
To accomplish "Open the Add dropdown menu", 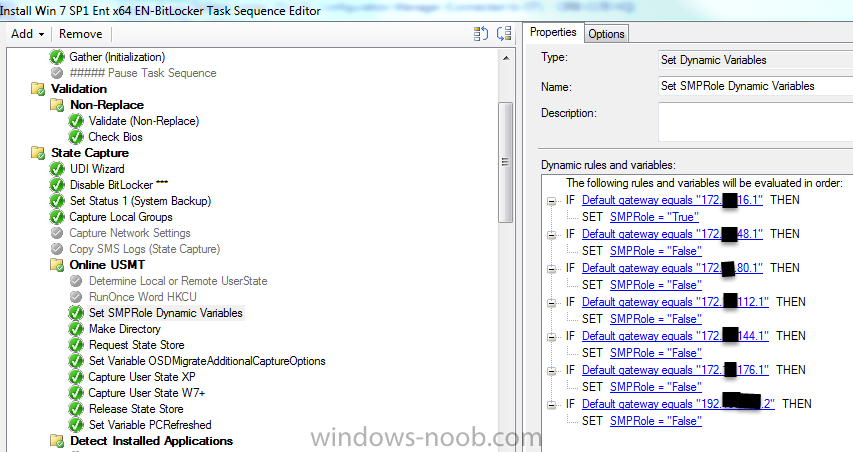I will point(27,34).
